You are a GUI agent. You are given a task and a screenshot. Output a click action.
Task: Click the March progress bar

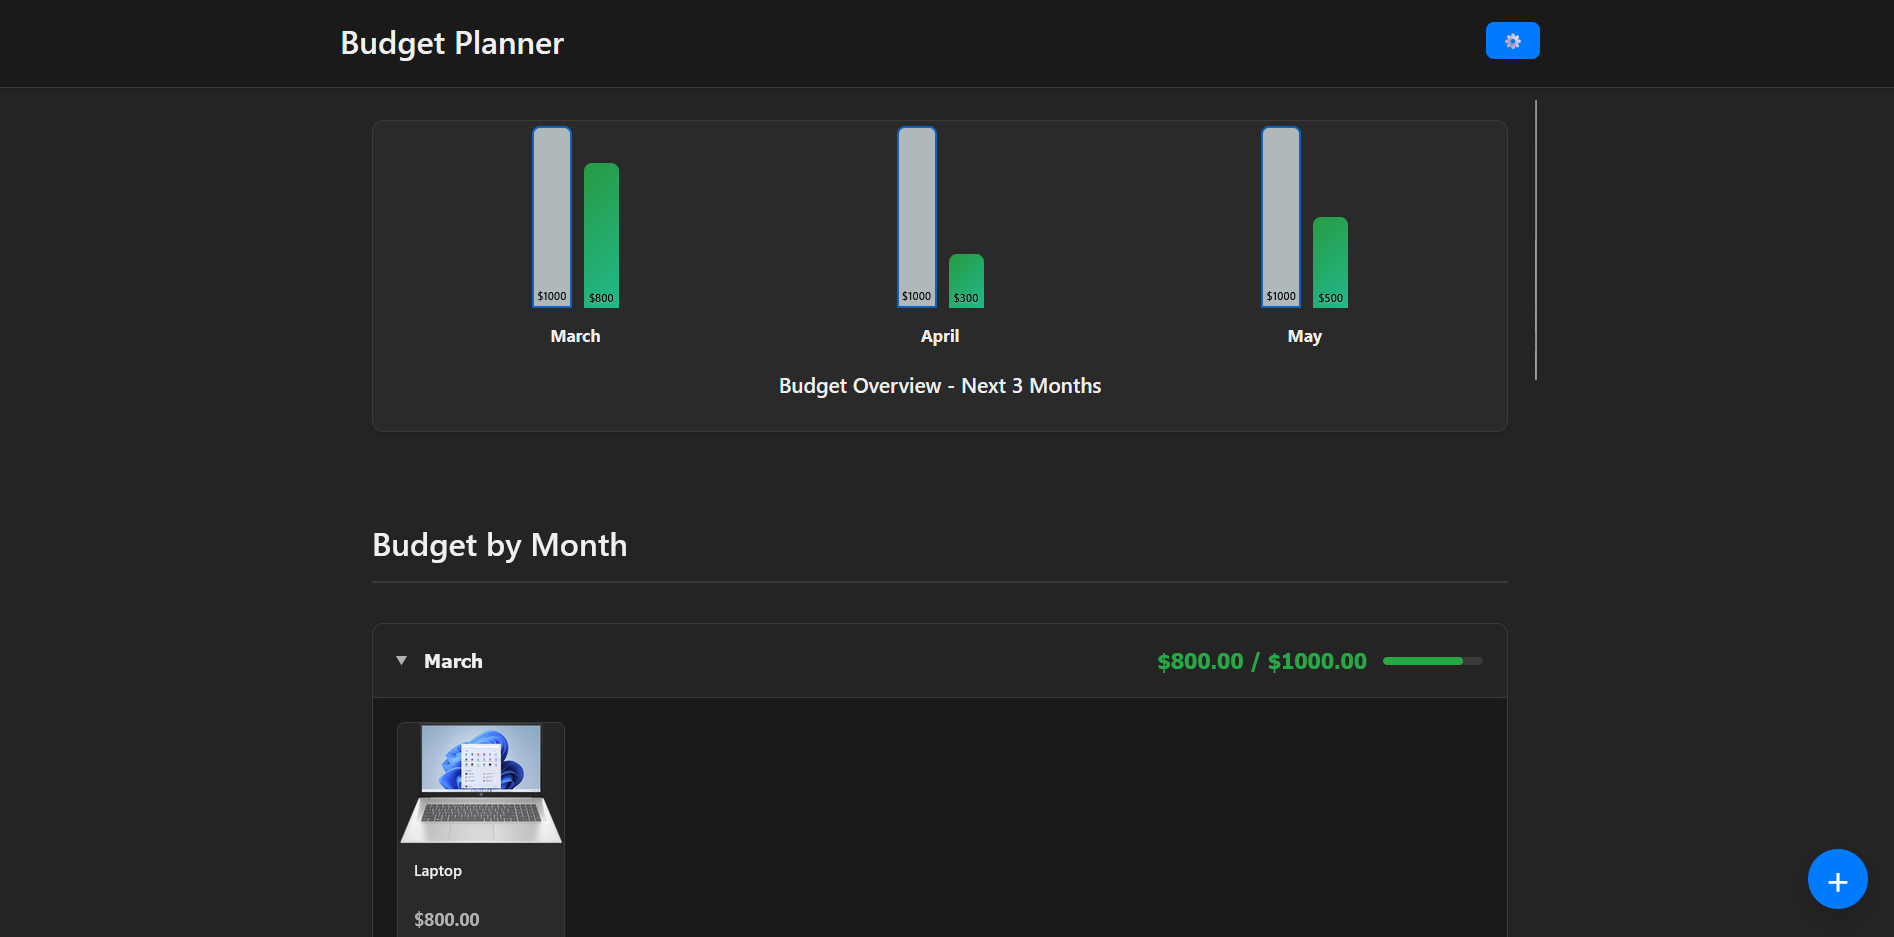tap(1432, 661)
